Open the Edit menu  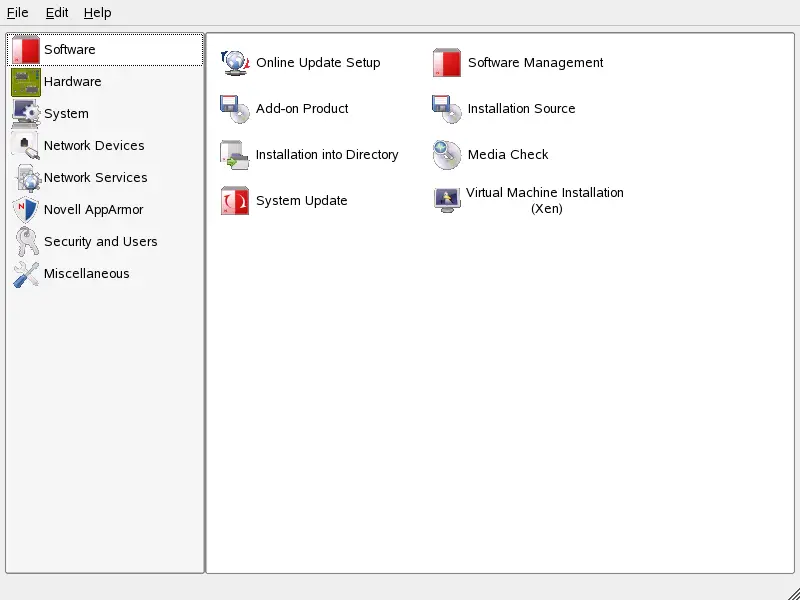pos(57,13)
